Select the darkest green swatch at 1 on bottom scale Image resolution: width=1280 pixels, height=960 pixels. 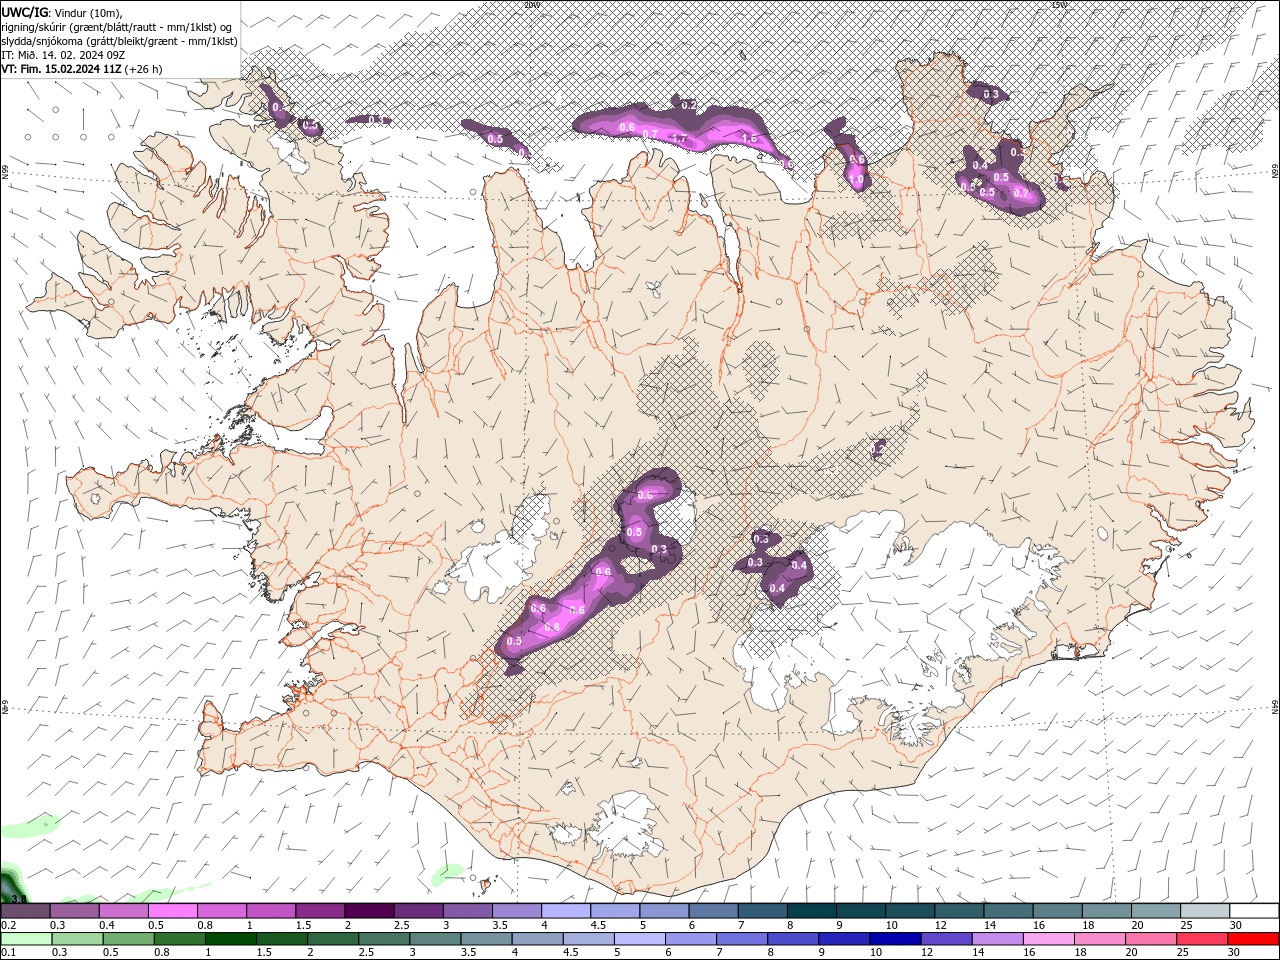(230, 939)
